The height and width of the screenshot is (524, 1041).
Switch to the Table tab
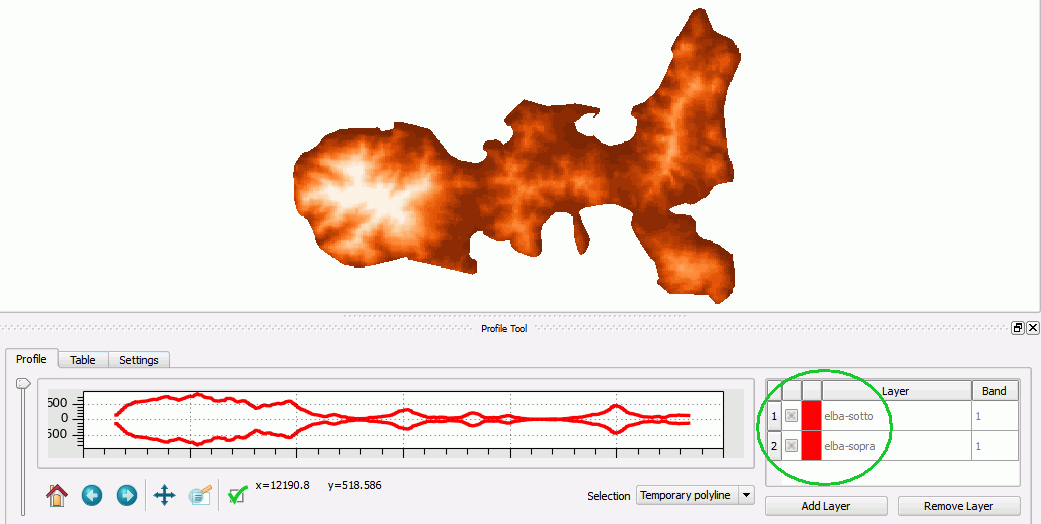(83, 360)
